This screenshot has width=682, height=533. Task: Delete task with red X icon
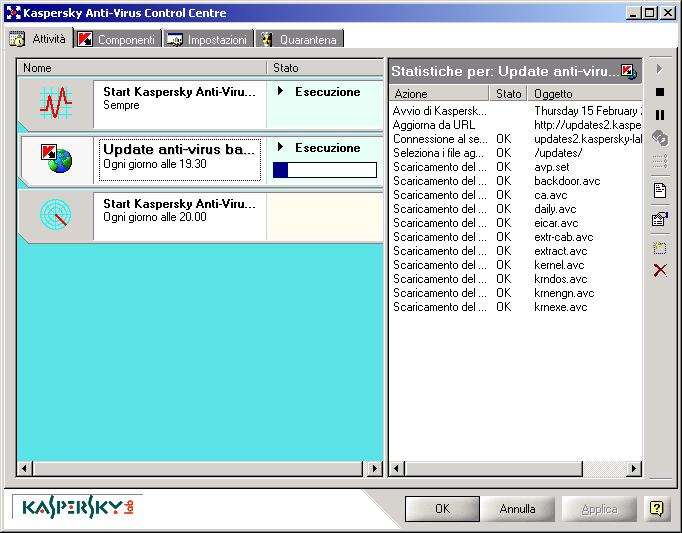[660, 270]
